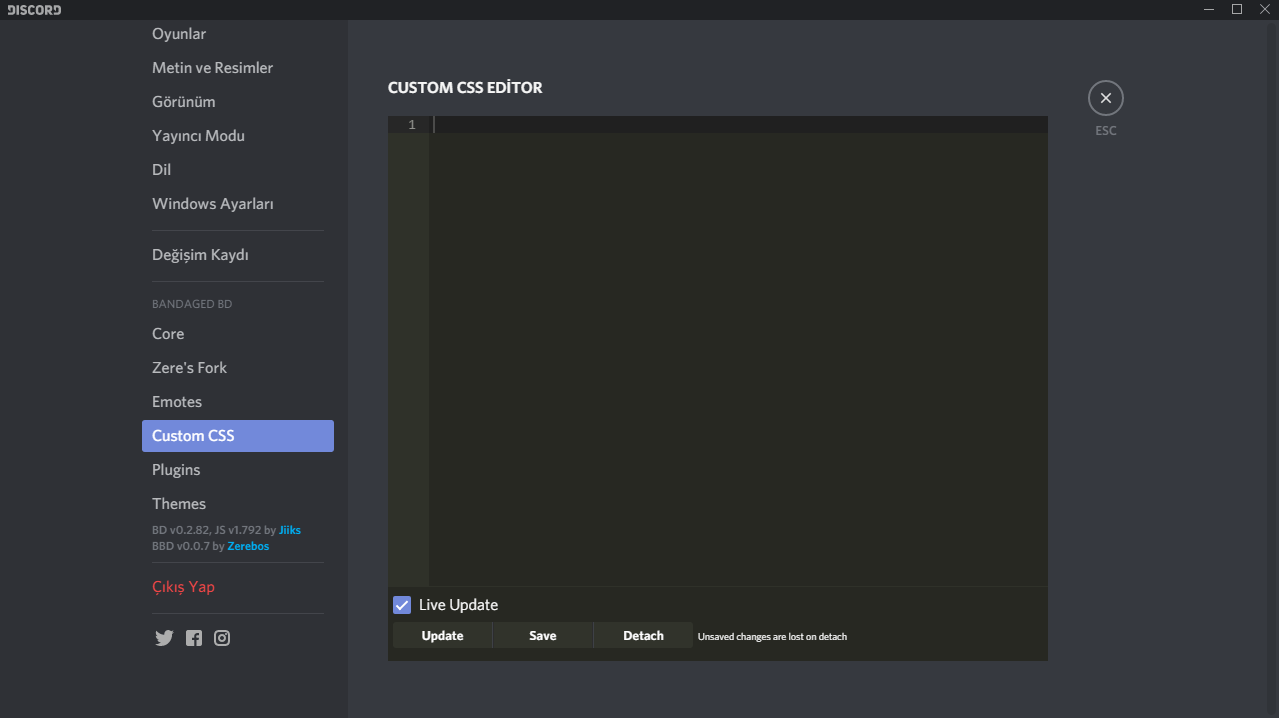View Değişim Kaydı changelog
The width and height of the screenshot is (1279, 718).
238,255
